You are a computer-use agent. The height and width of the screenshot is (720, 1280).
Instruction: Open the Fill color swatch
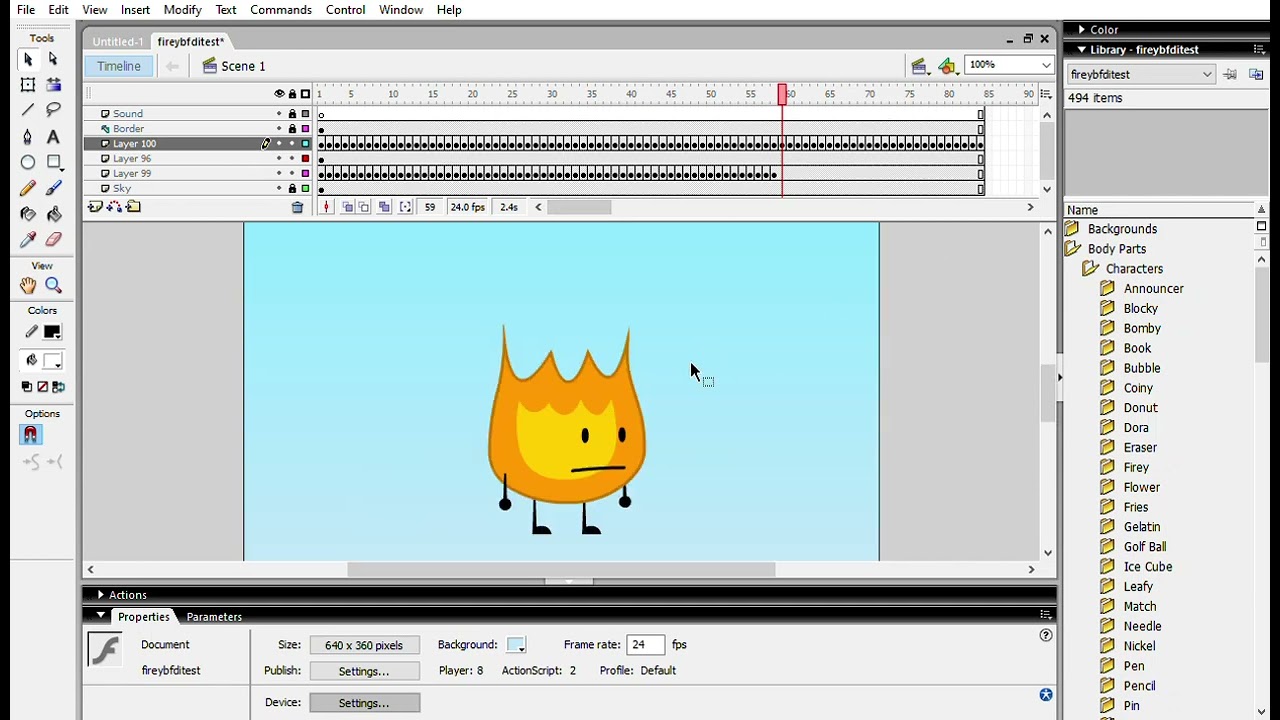52,361
